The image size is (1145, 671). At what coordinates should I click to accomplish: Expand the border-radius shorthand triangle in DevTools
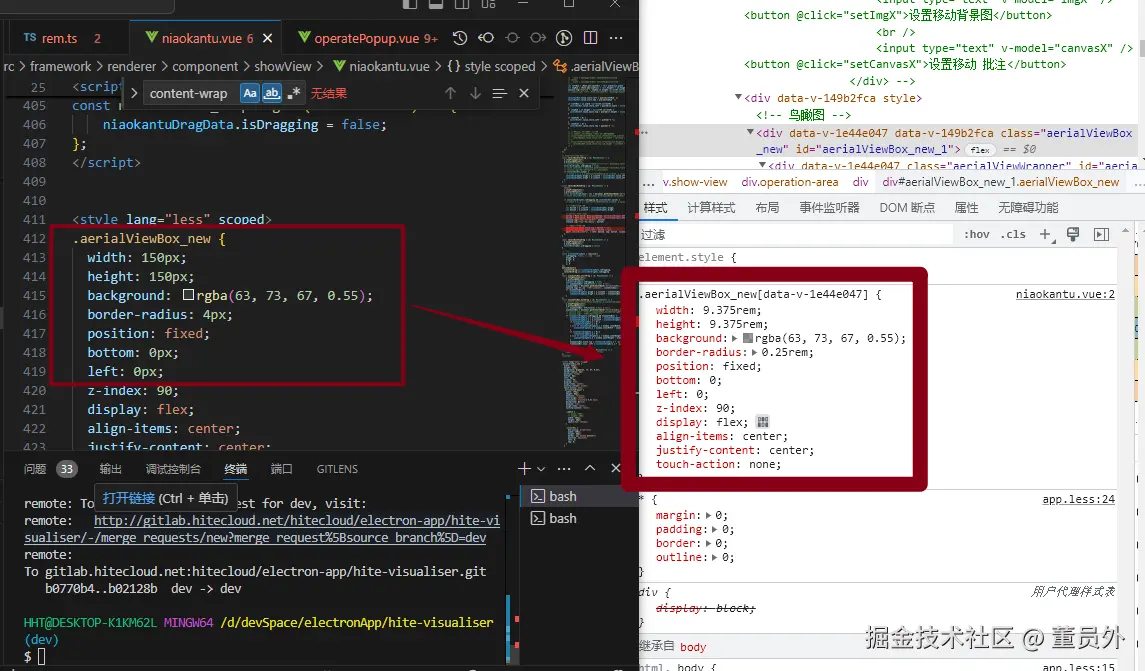[x=754, y=352]
